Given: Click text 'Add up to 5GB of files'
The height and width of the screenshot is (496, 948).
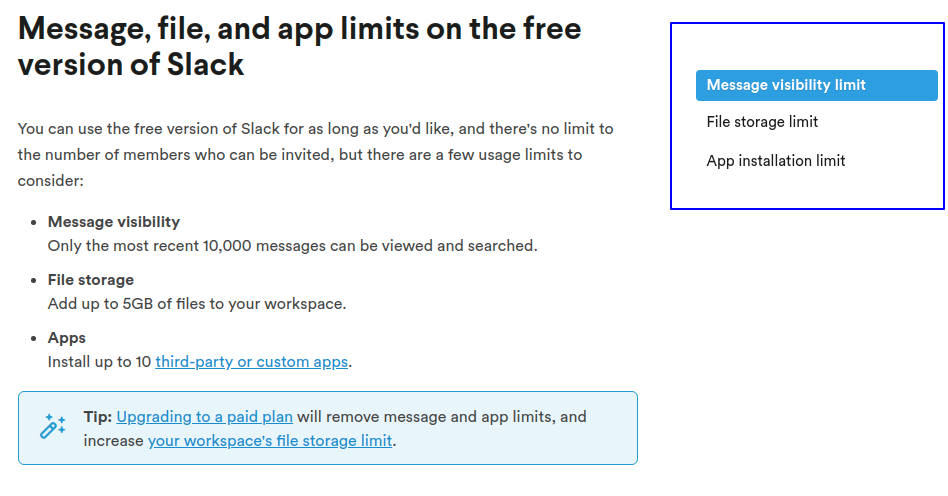Looking at the screenshot, I should click(x=126, y=304).
